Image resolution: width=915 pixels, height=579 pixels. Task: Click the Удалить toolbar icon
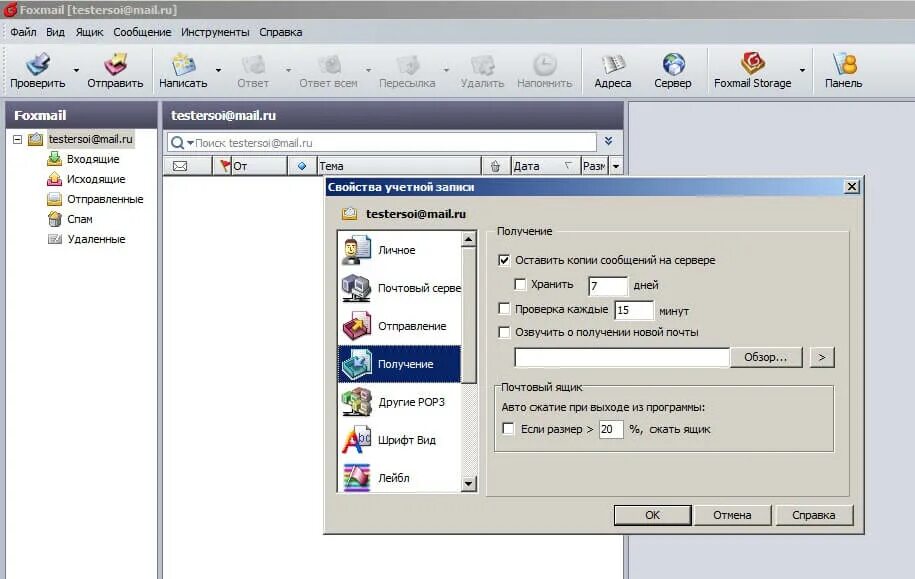click(482, 64)
